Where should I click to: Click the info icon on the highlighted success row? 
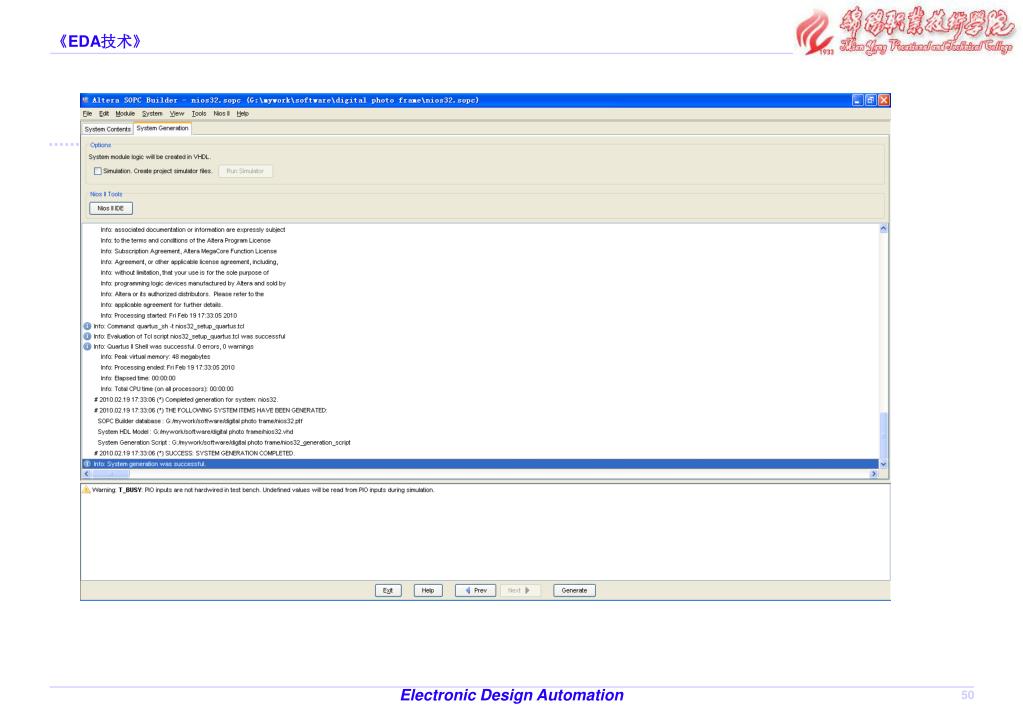pos(87,464)
